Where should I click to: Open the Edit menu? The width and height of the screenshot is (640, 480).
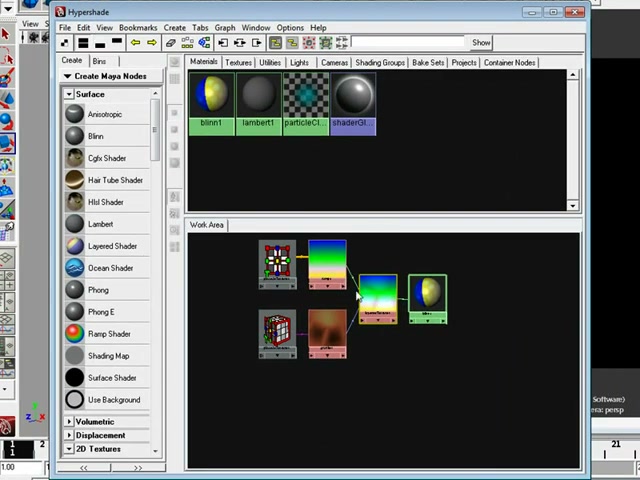(x=83, y=28)
